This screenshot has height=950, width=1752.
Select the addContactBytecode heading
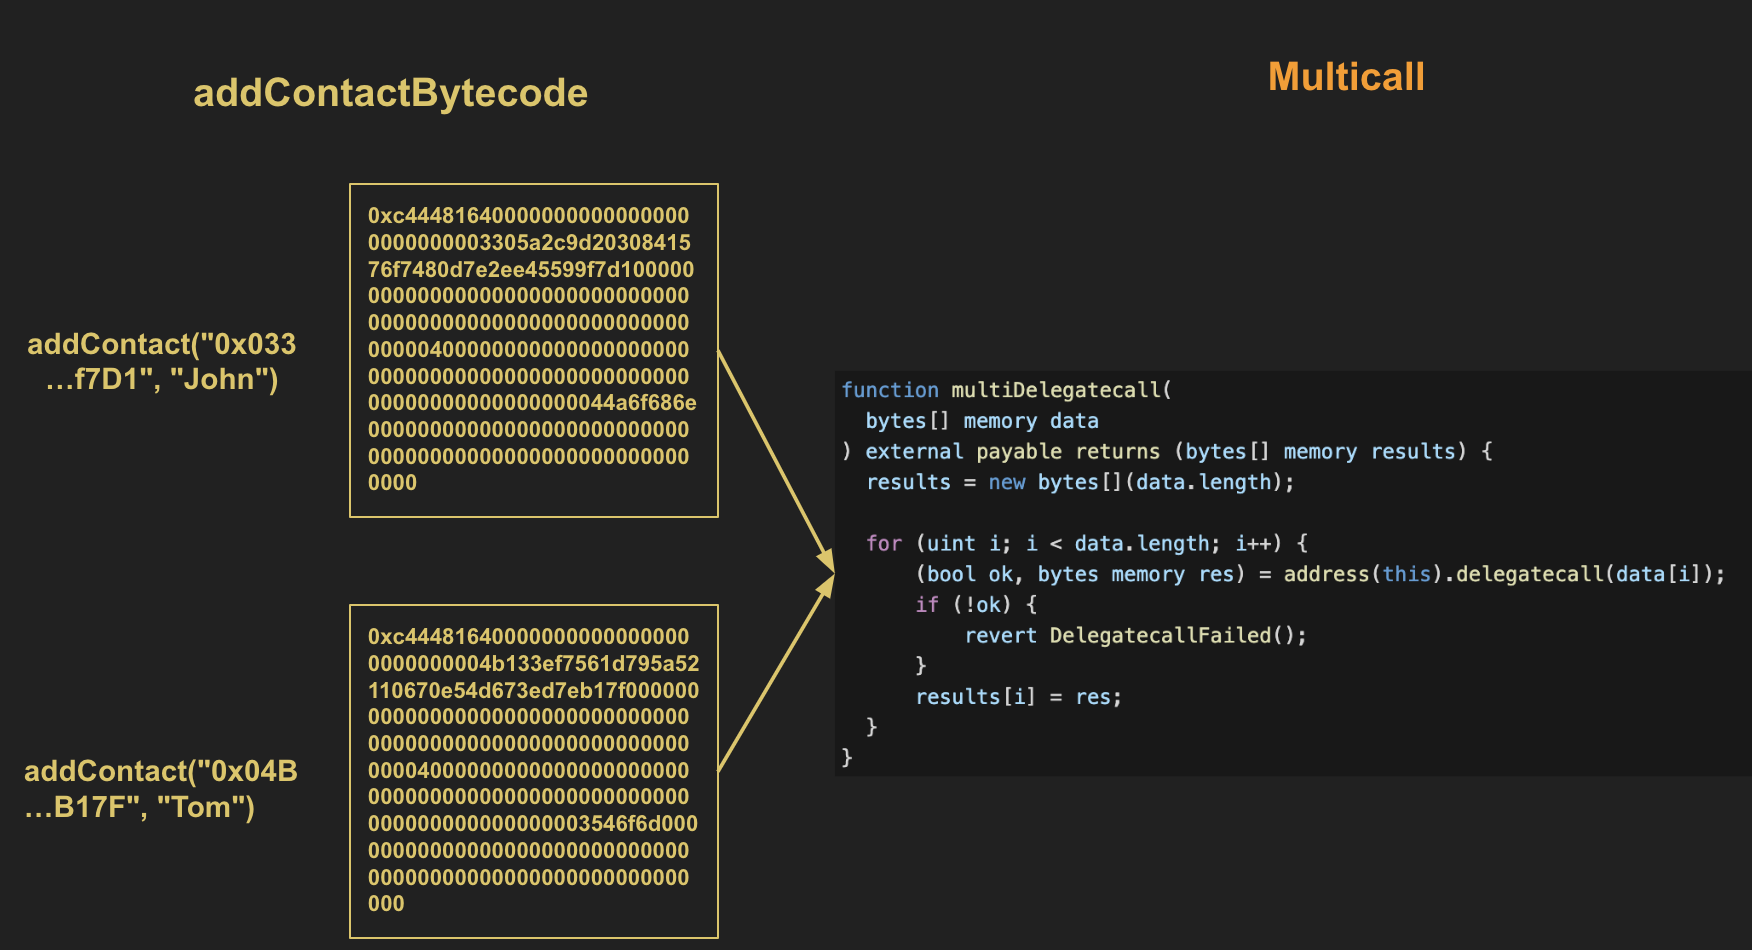(x=391, y=93)
